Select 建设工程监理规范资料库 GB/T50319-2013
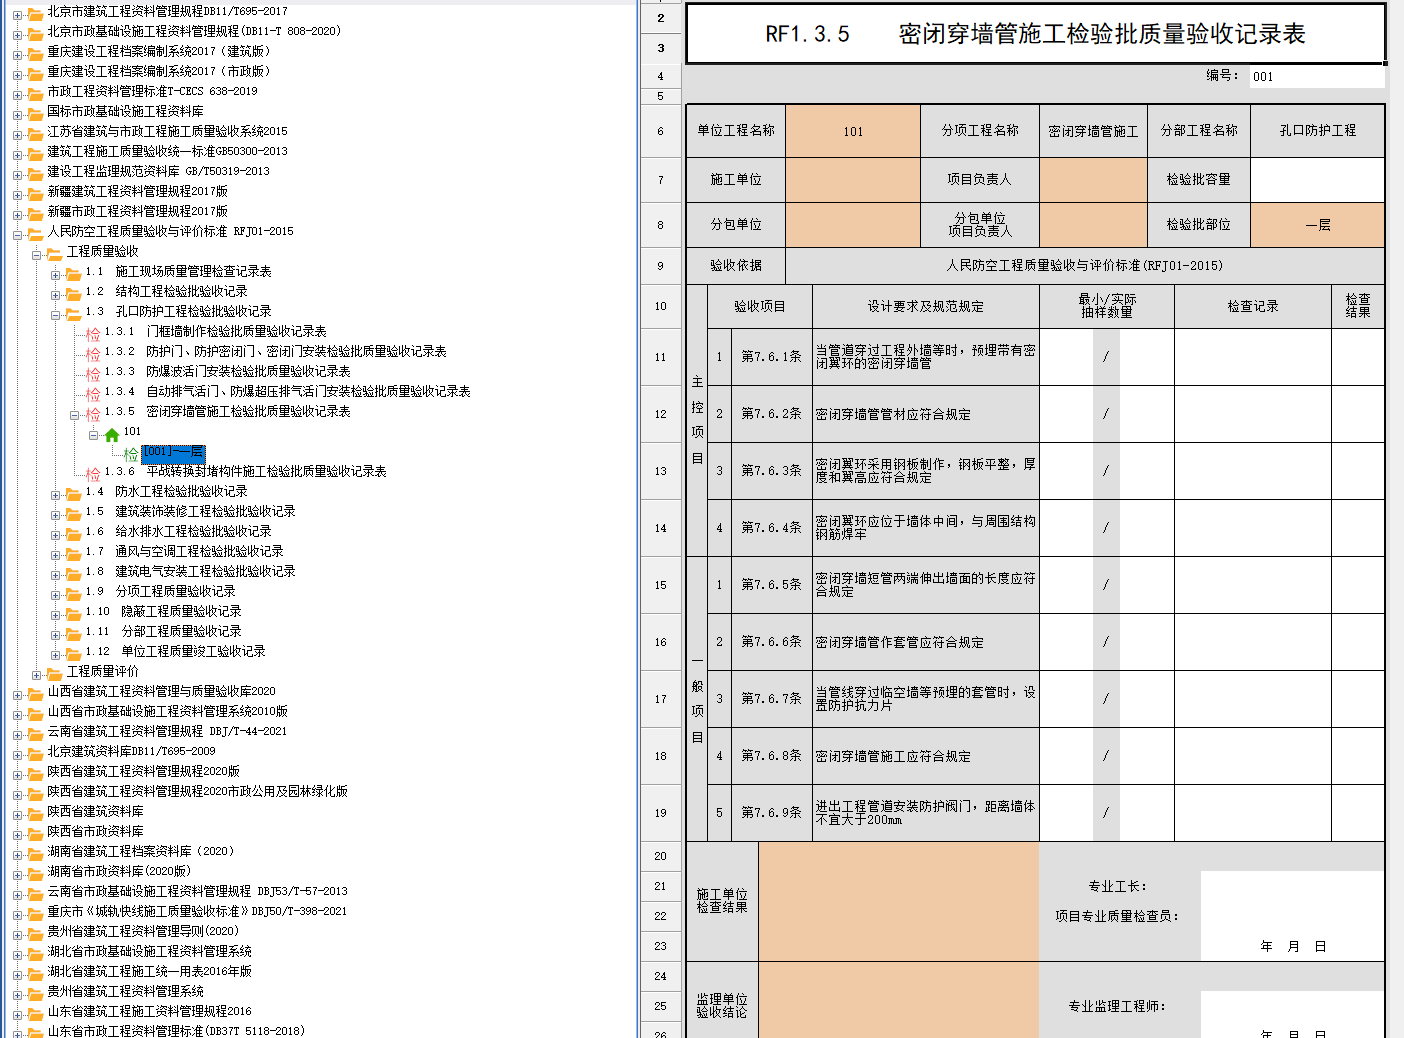 click(158, 172)
